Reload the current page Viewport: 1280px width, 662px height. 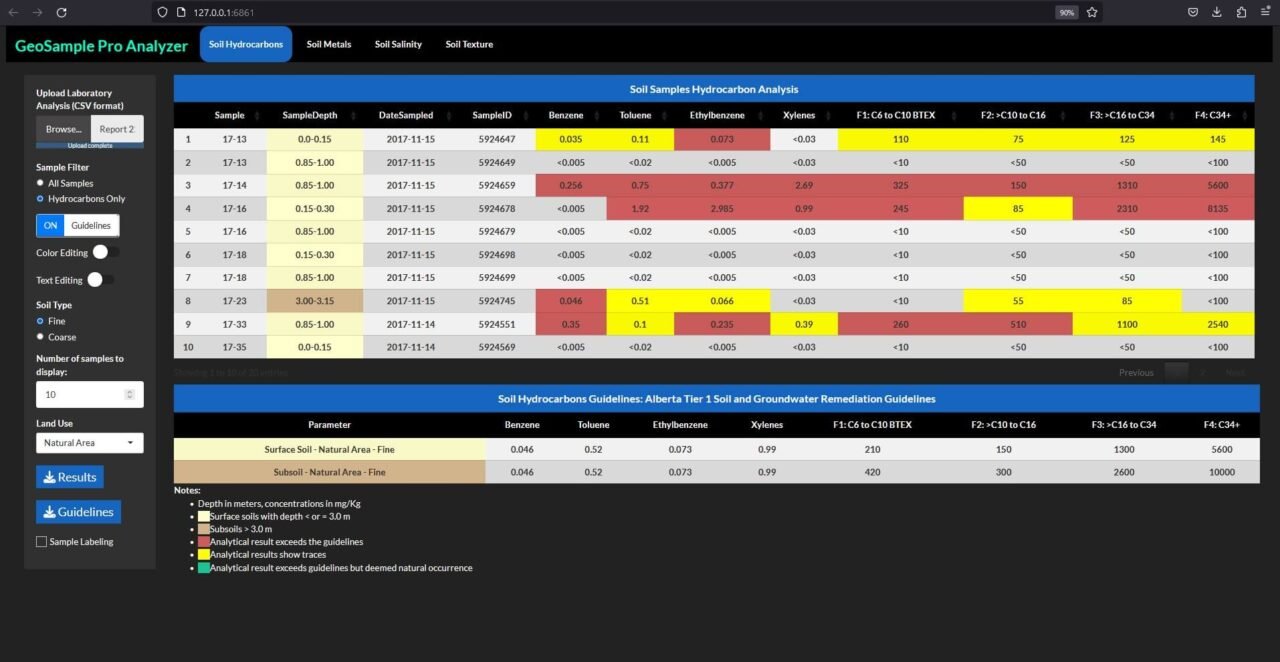point(62,12)
